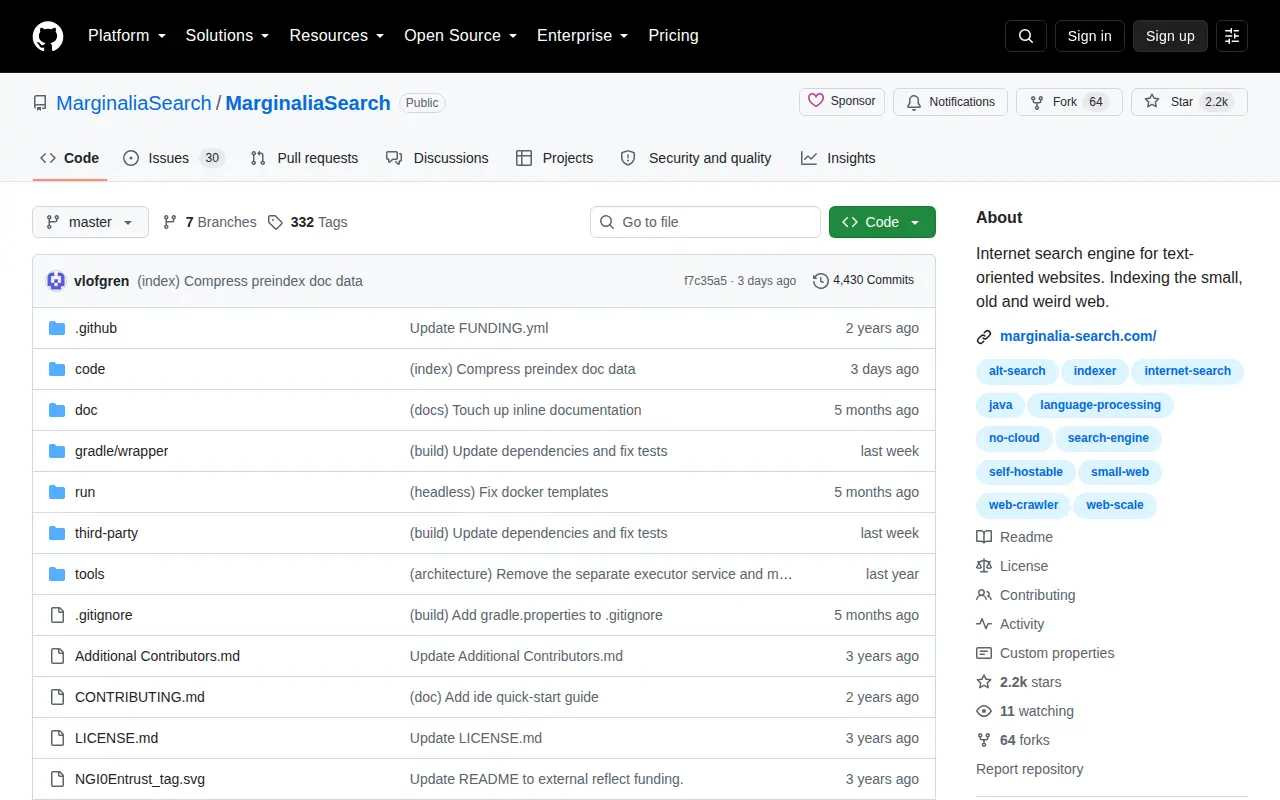Open the GitHub homepage logo
The image size is (1280, 800).
(x=48, y=36)
